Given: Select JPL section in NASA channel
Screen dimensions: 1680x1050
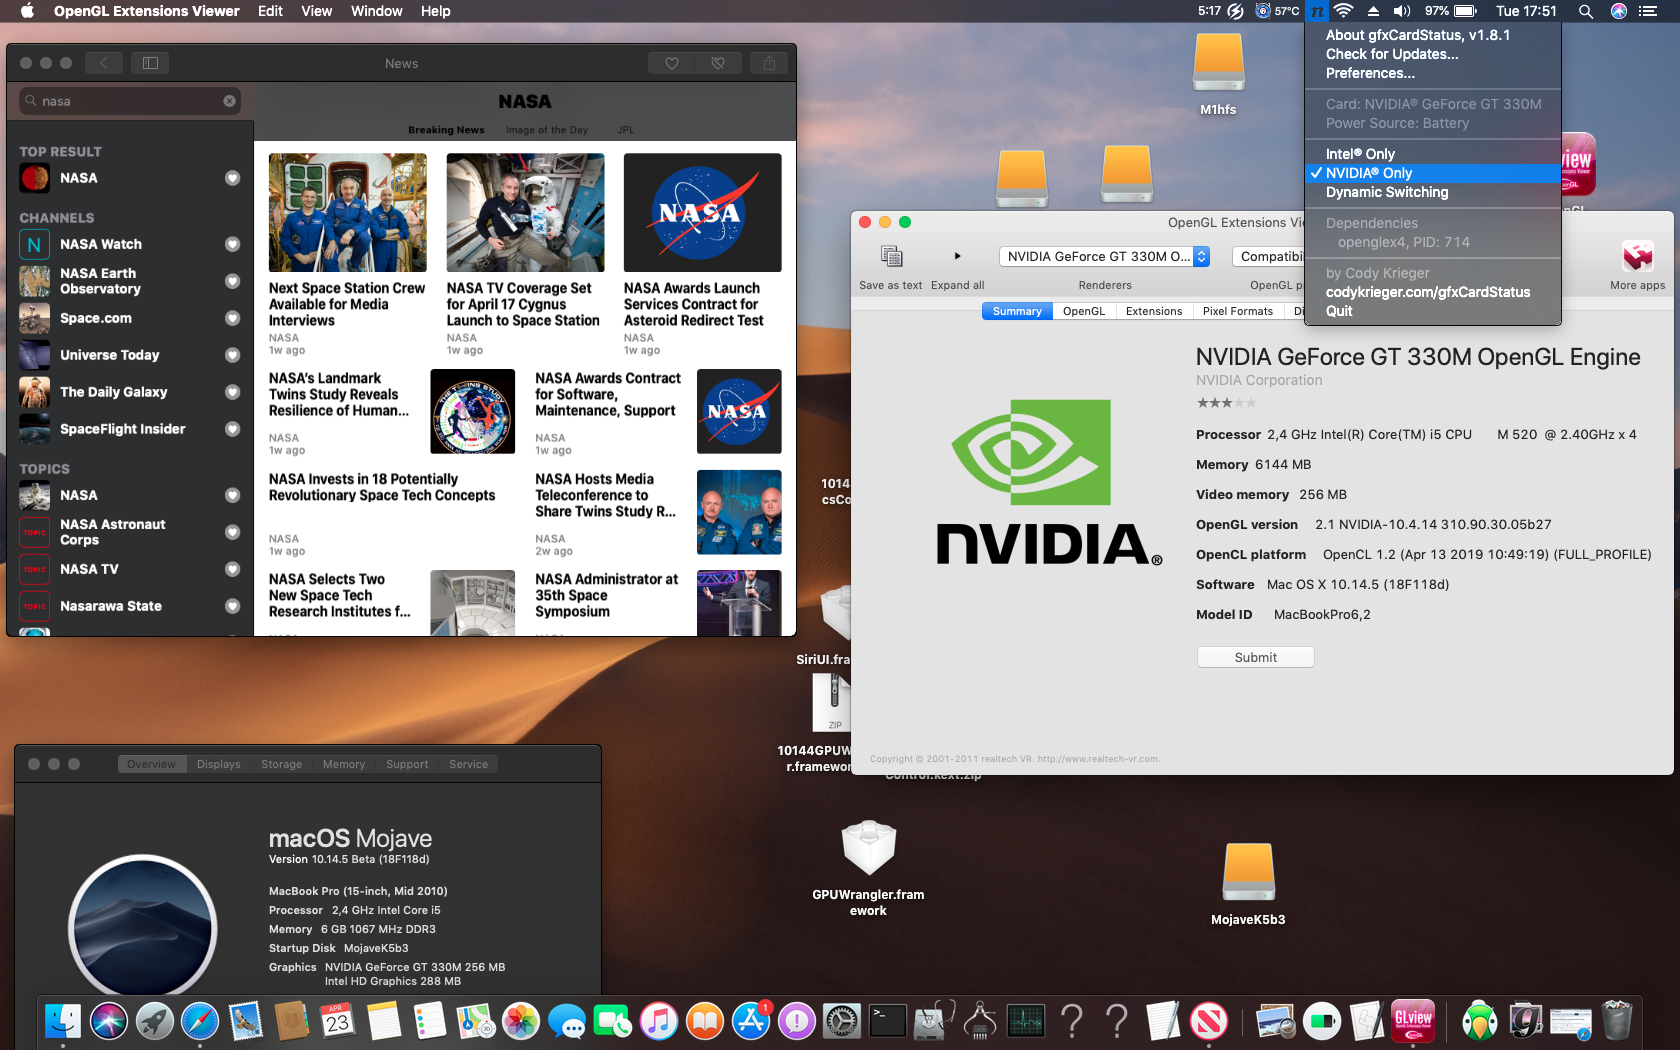Looking at the screenshot, I should click(x=625, y=130).
